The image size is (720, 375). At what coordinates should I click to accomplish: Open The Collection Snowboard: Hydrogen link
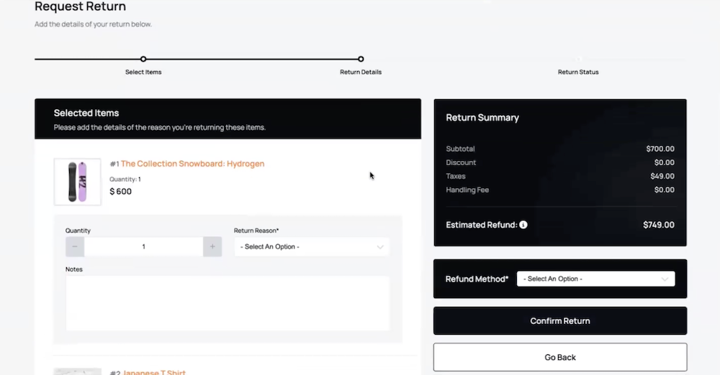click(192, 164)
